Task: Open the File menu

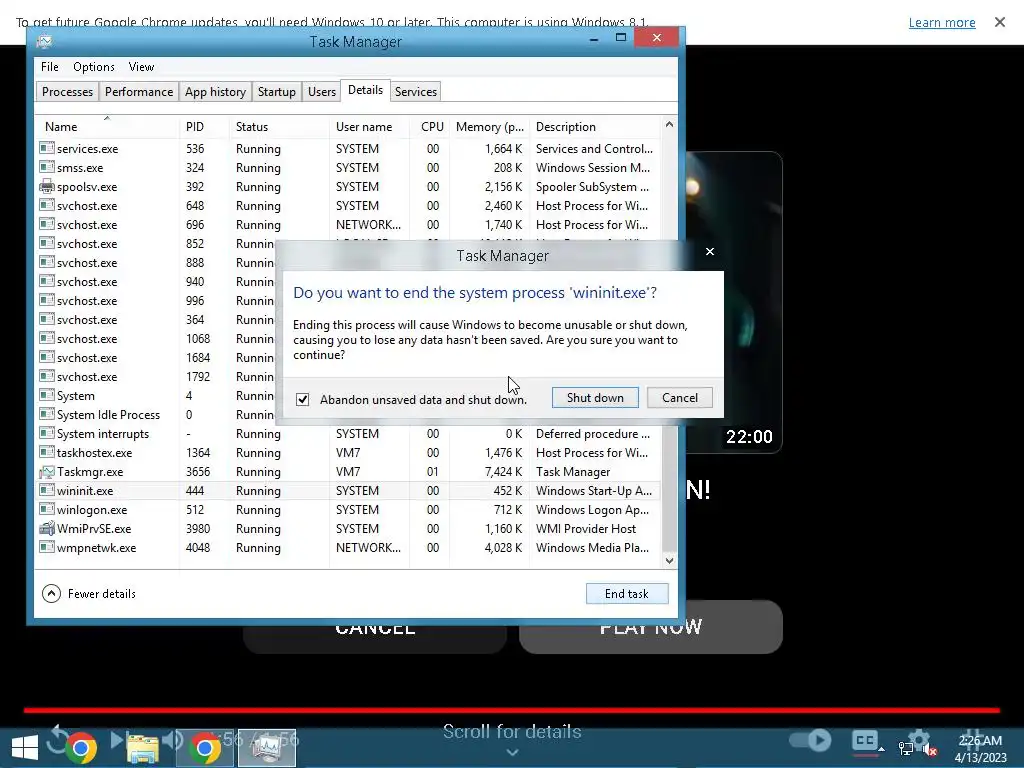Action: click(x=50, y=67)
